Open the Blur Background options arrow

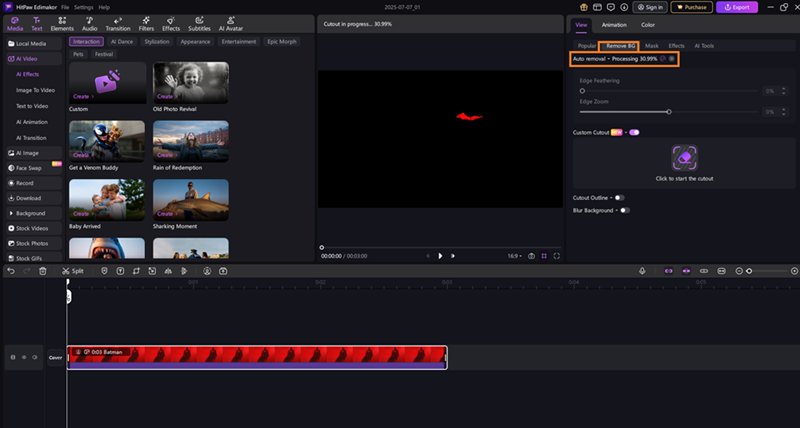pyautogui.click(x=616, y=211)
